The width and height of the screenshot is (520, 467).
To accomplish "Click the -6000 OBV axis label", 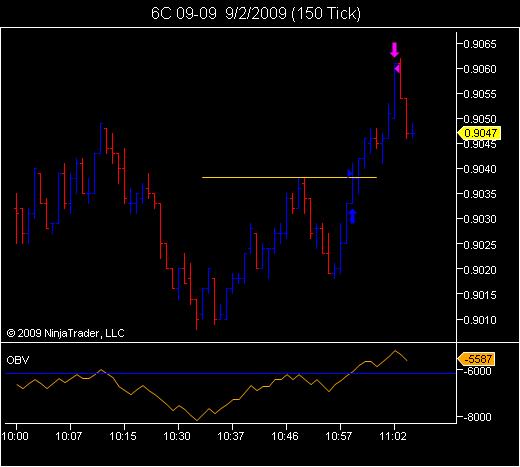I will [477, 371].
